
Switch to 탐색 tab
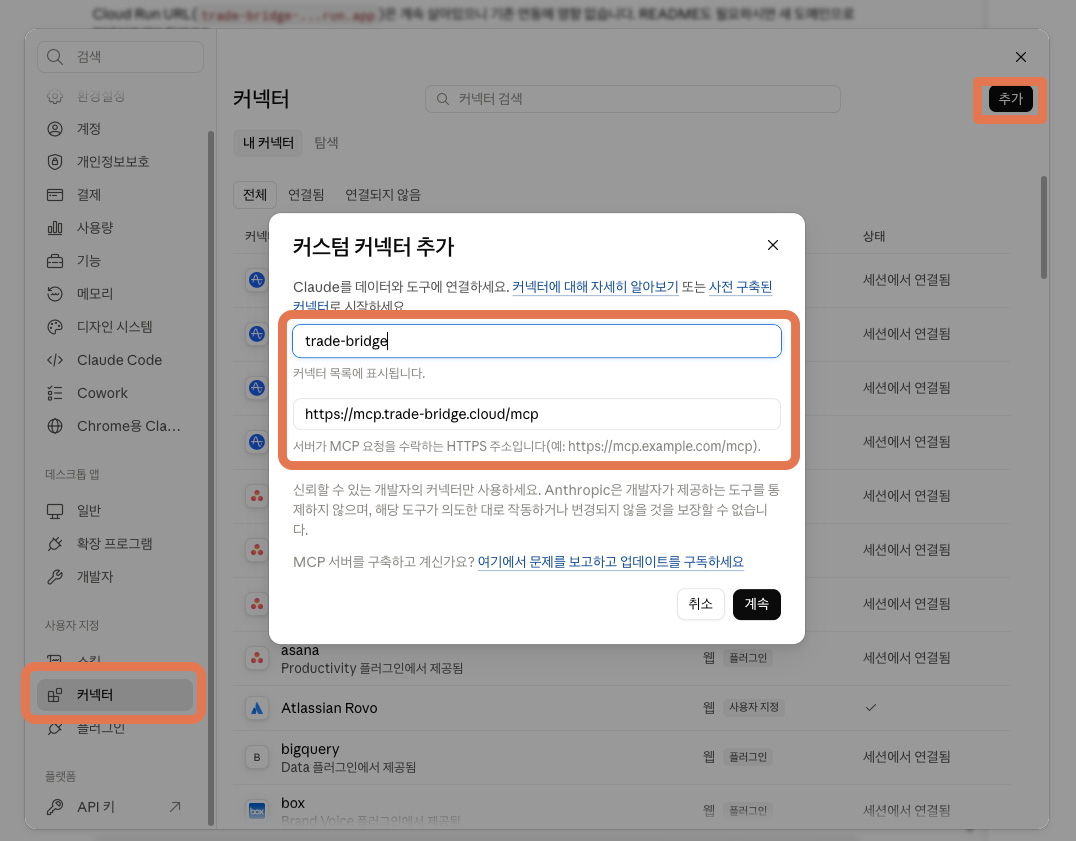[326, 143]
